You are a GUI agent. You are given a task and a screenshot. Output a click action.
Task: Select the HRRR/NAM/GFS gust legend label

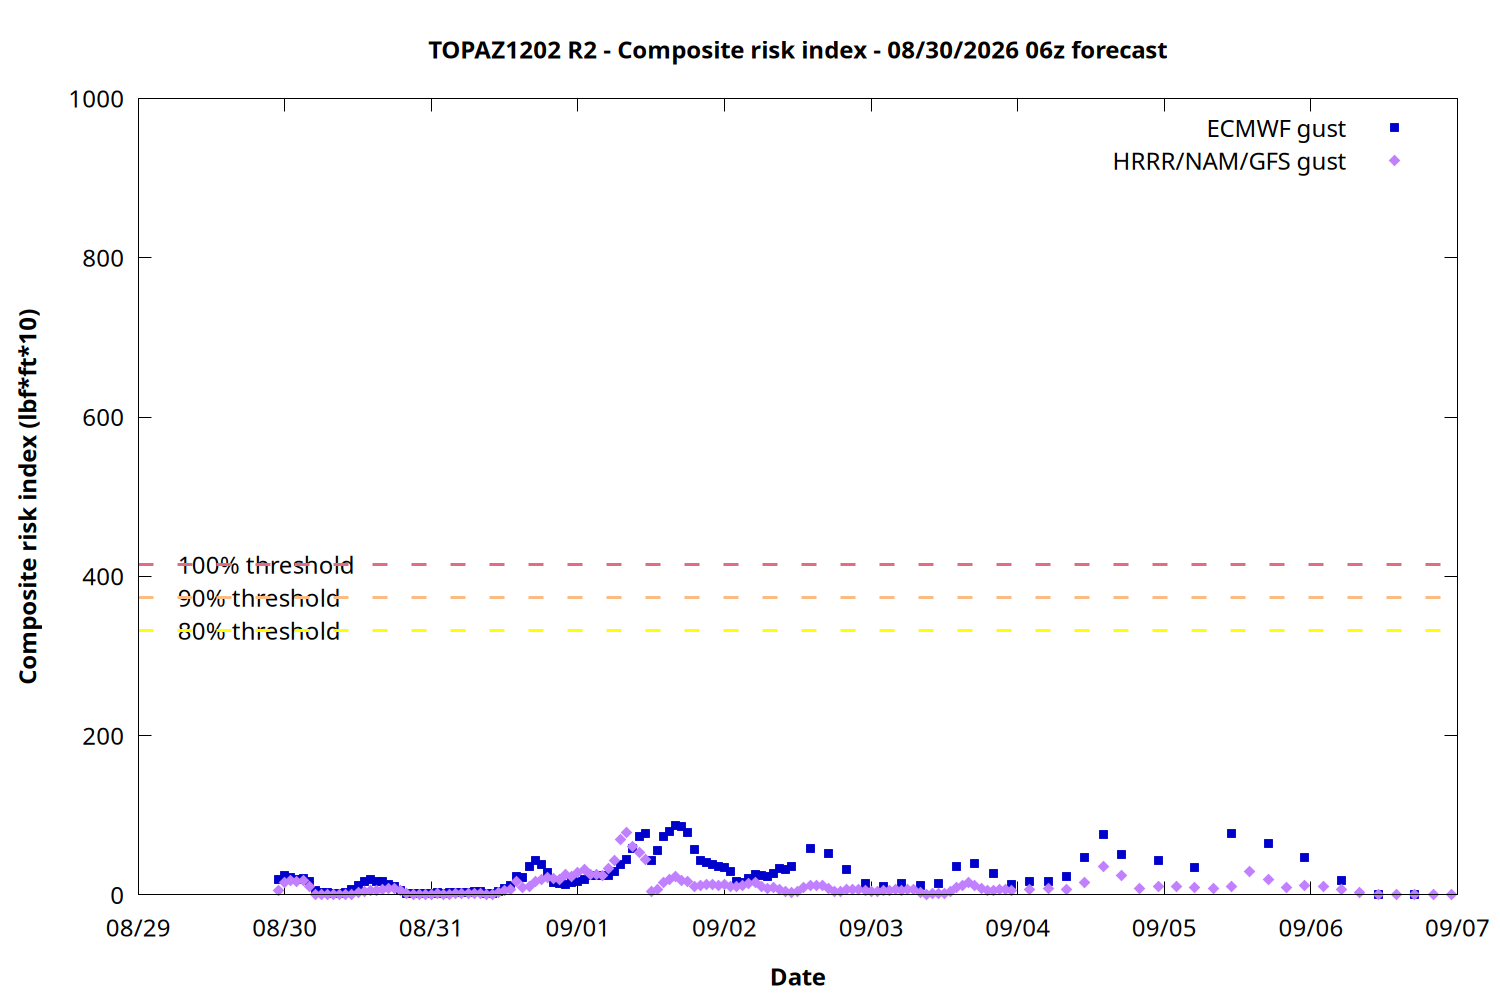pos(1229,162)
